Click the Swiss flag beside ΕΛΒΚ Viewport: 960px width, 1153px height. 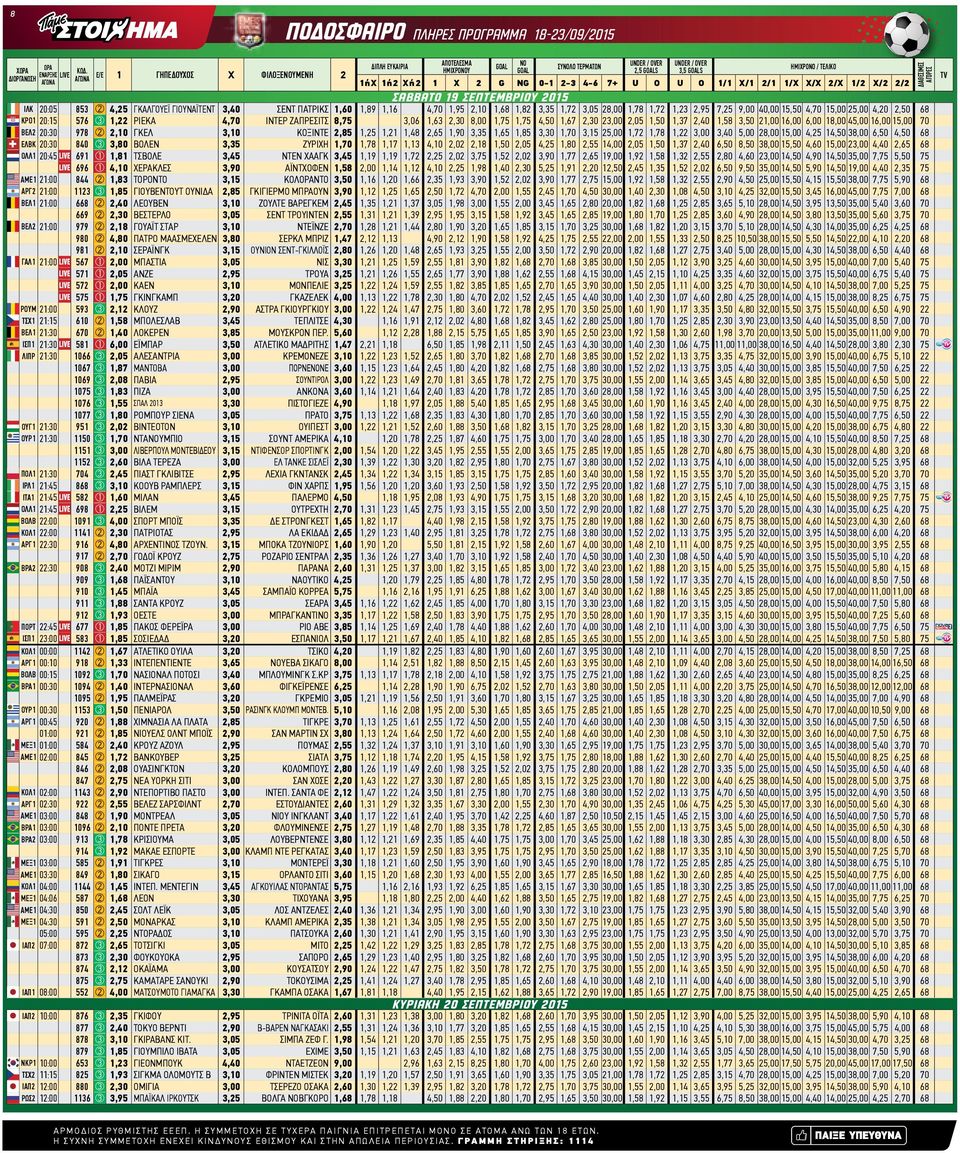coord(12,144)
